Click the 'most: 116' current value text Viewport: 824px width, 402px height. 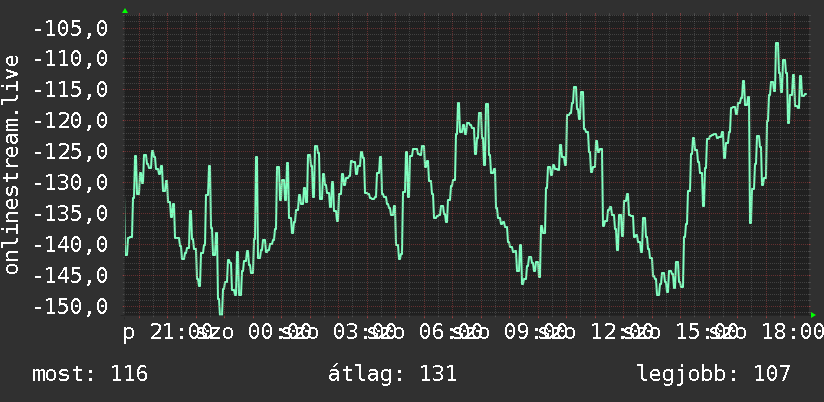click(90, 374)
